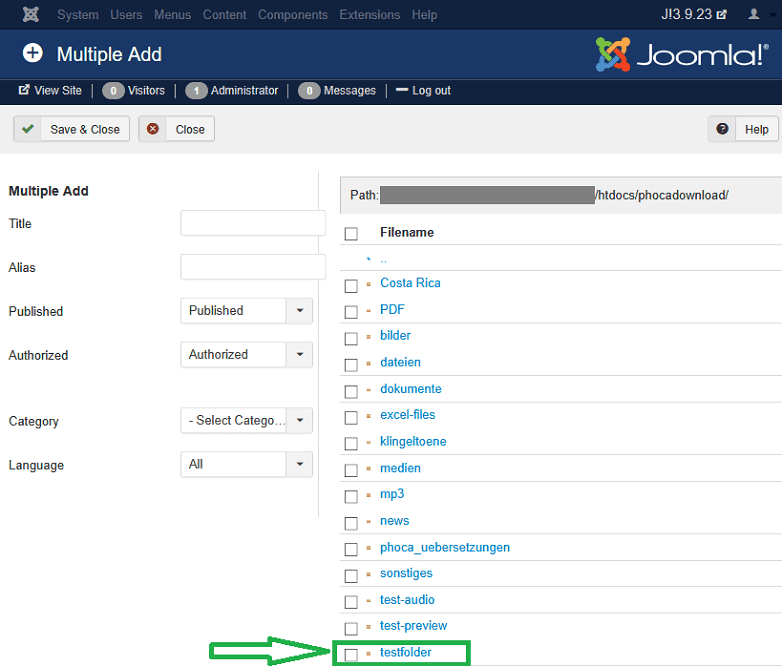Toggle the select-all checkbox beside Filename
The height and width of the screenshot is (666, 782).
click(x=351, y=233)
